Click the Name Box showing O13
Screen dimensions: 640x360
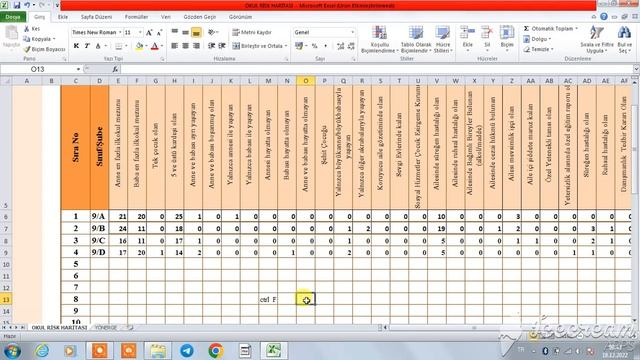tap(38, 69)
